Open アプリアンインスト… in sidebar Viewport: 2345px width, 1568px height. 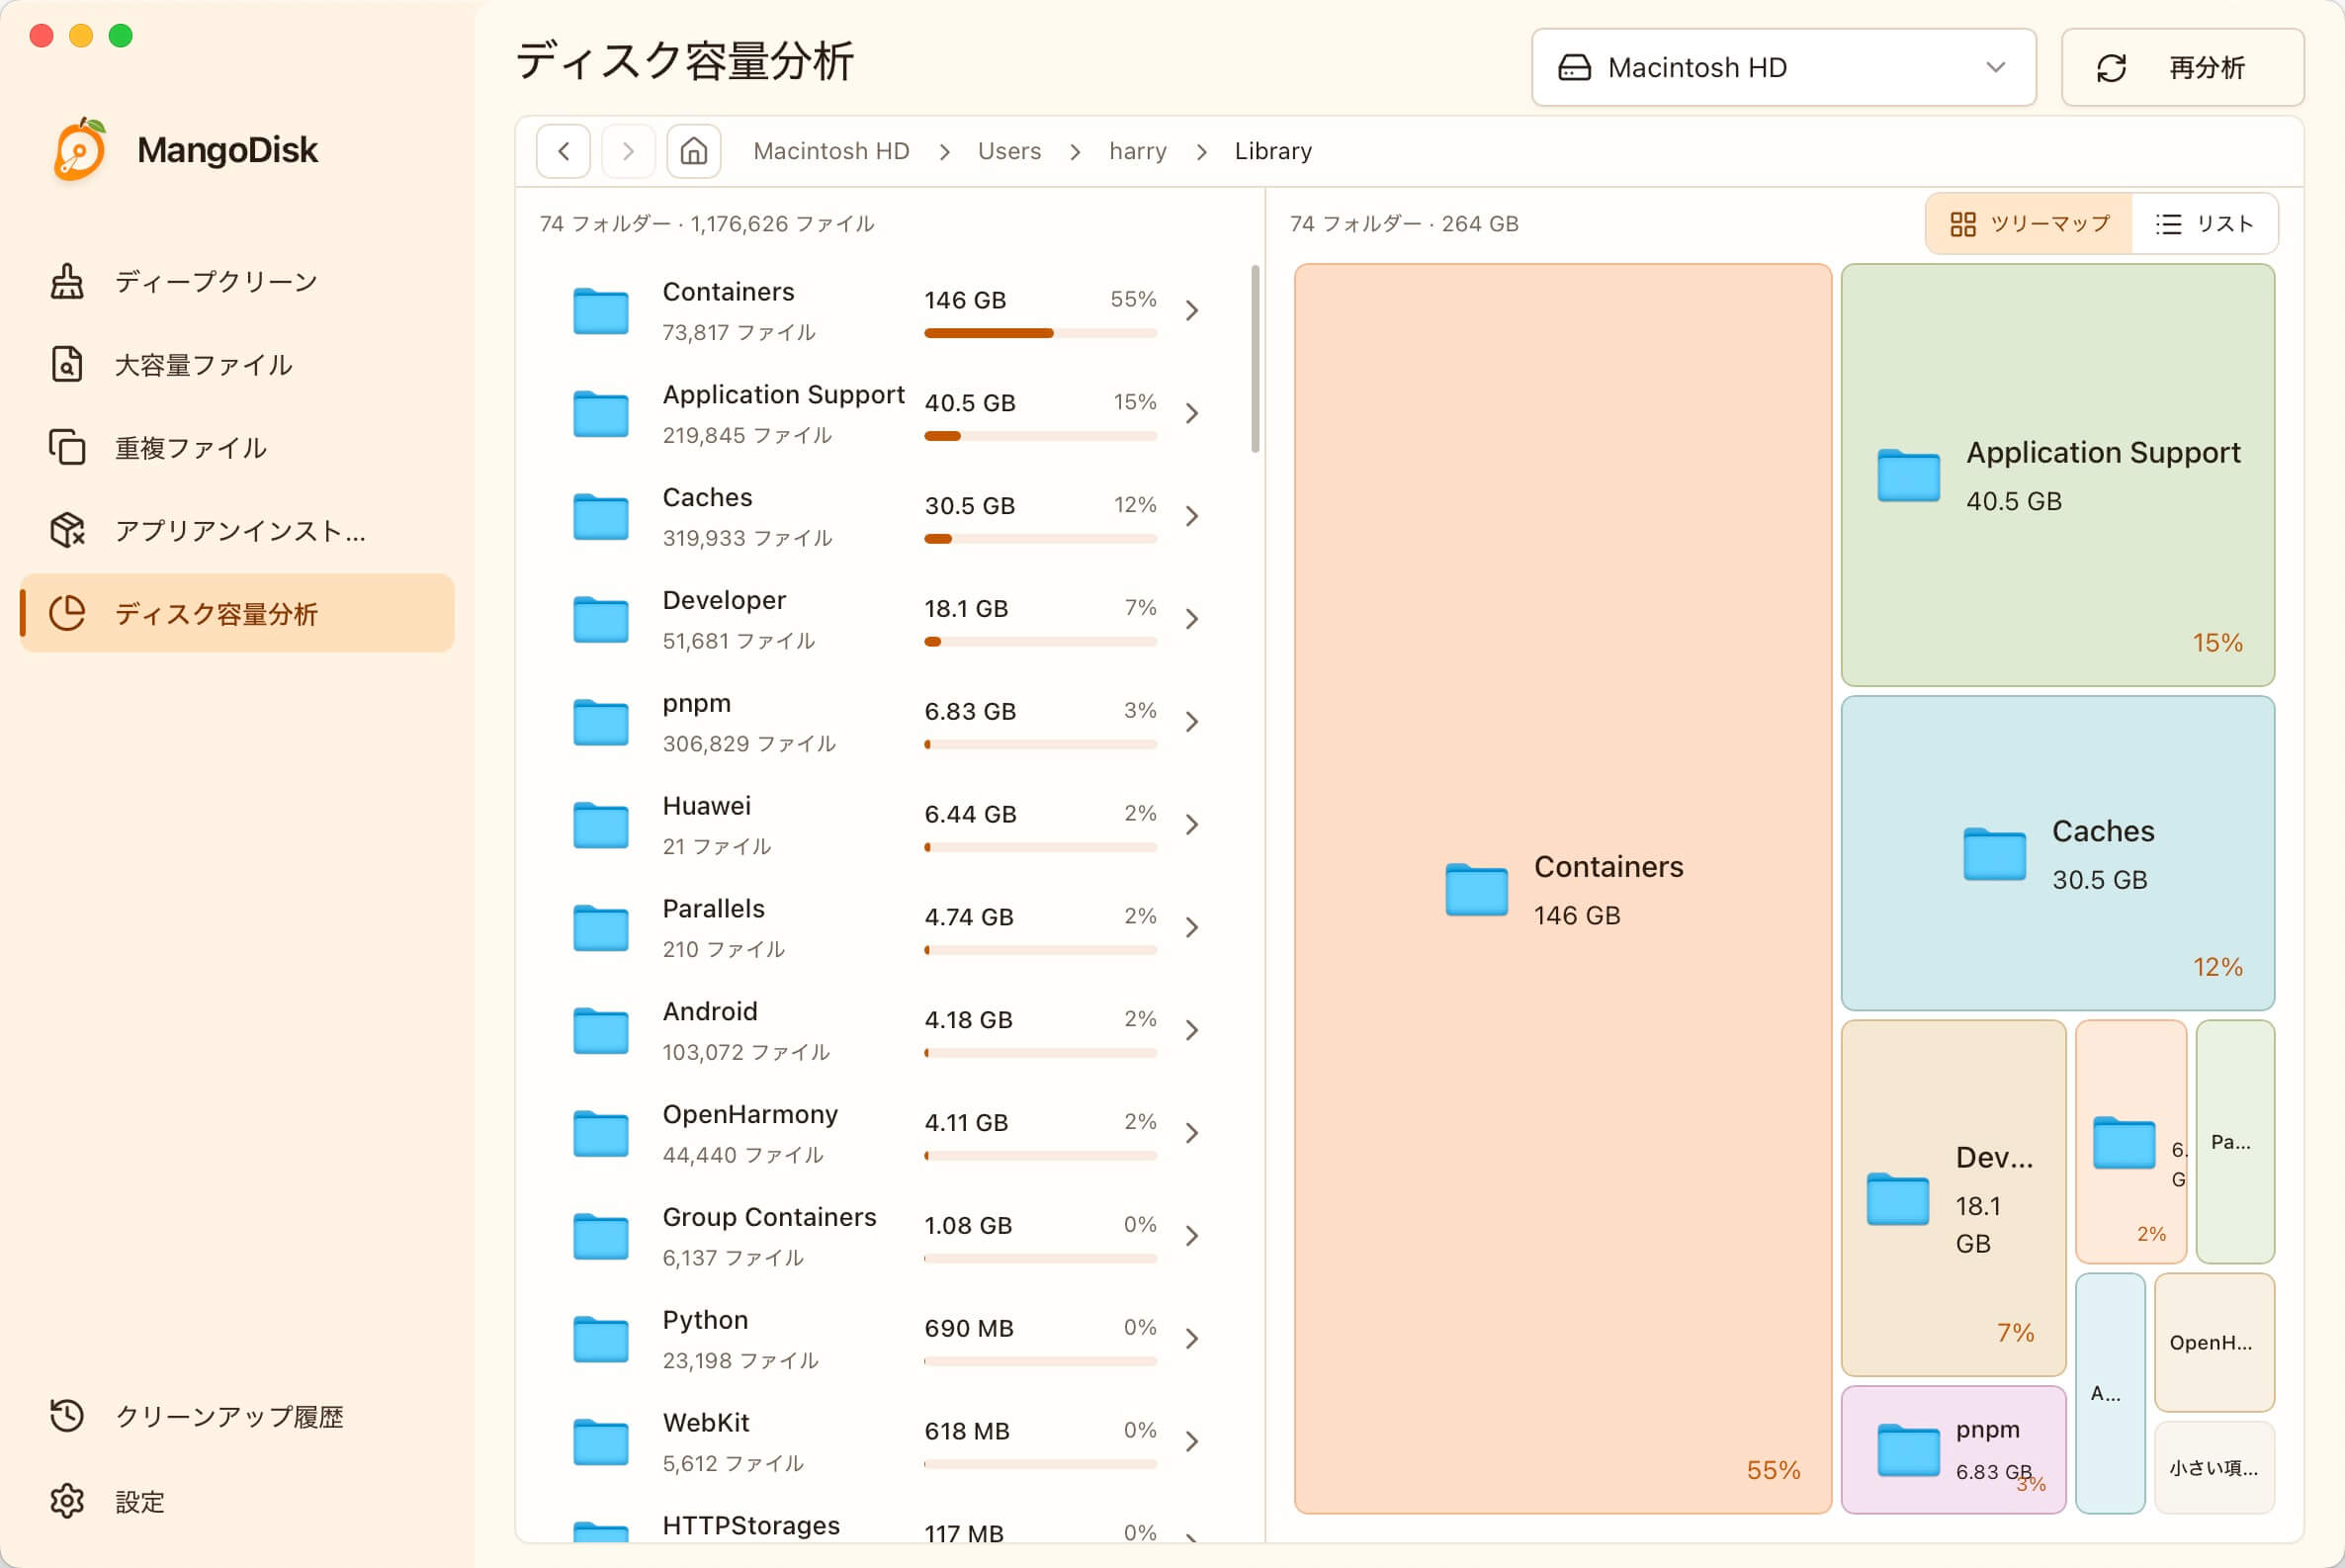(237, 531)
